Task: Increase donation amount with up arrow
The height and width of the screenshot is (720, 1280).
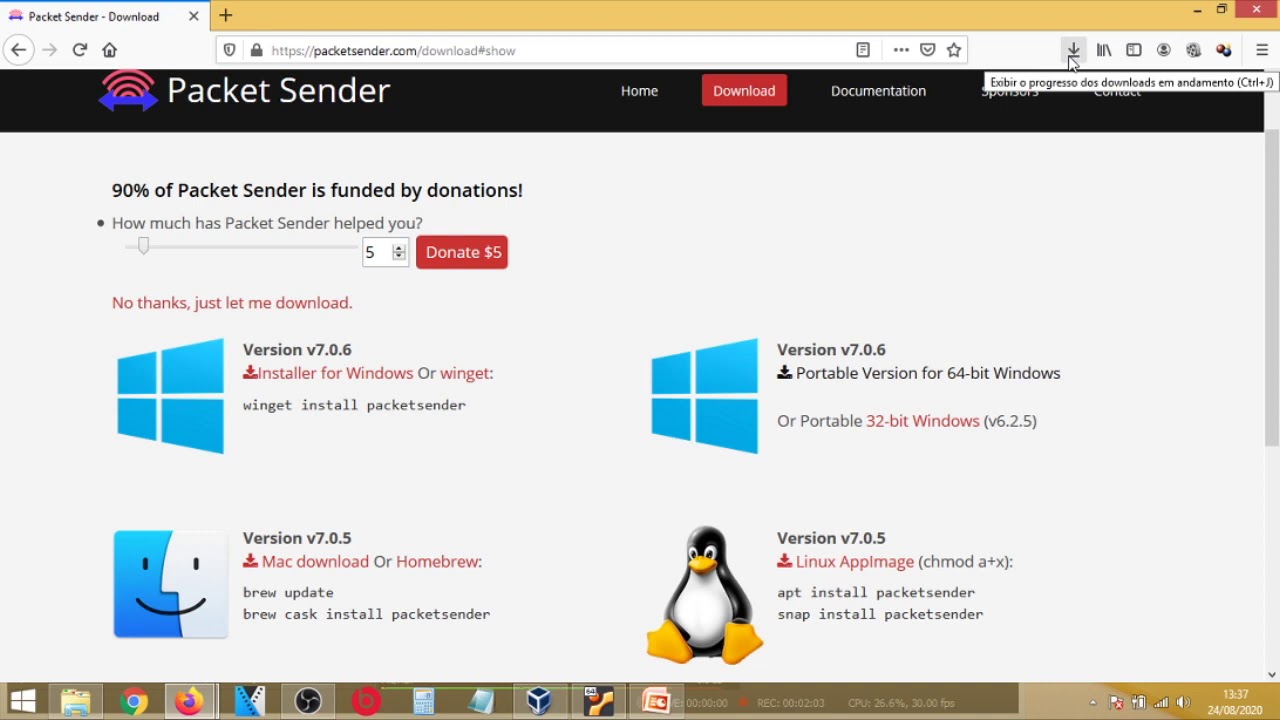Action: (x=400, y=247)
